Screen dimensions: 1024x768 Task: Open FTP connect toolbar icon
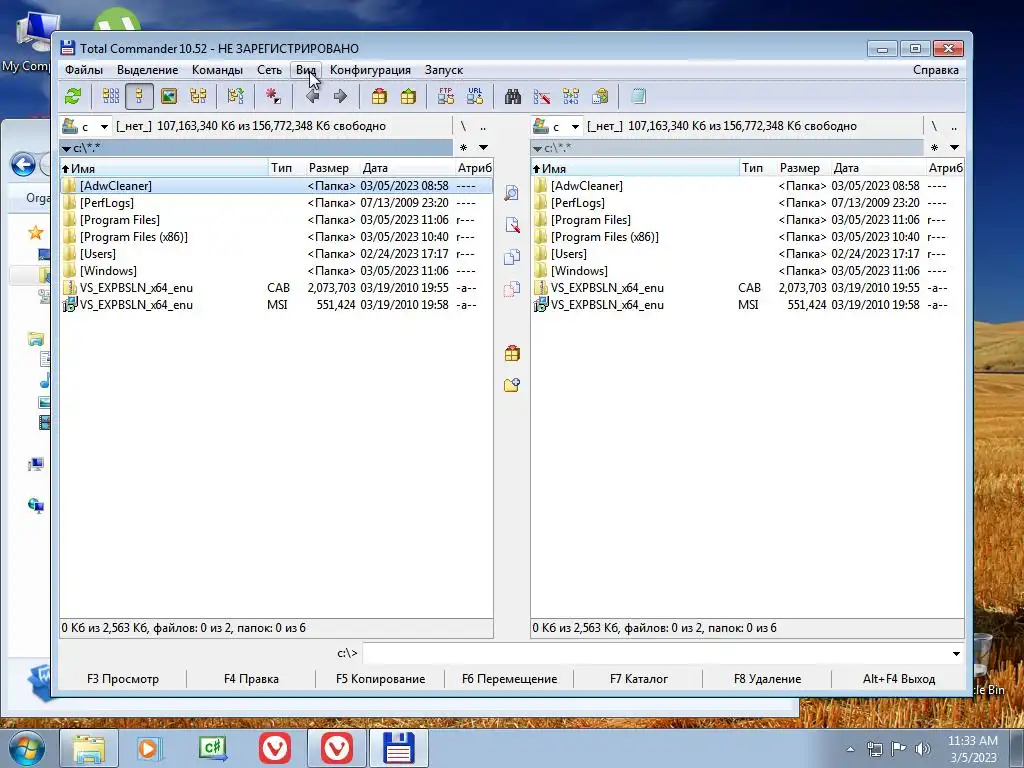[x=446, y=97]
